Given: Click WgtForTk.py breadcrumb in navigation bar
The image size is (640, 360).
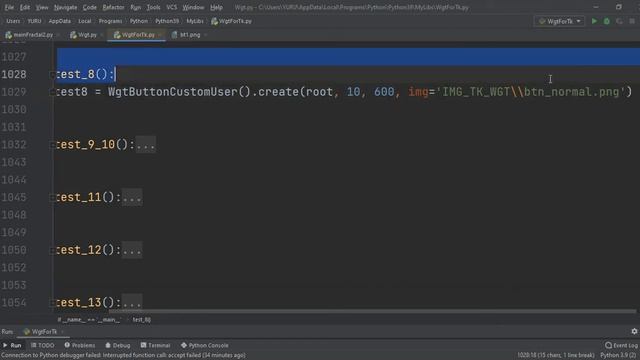Looking at the screenshot, I should tap(231, 21).
